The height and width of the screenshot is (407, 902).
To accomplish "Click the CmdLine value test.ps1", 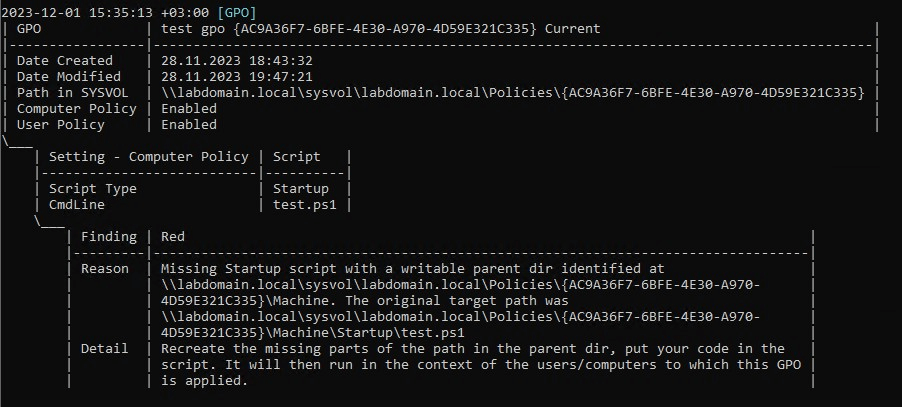I will pos(304,205).
